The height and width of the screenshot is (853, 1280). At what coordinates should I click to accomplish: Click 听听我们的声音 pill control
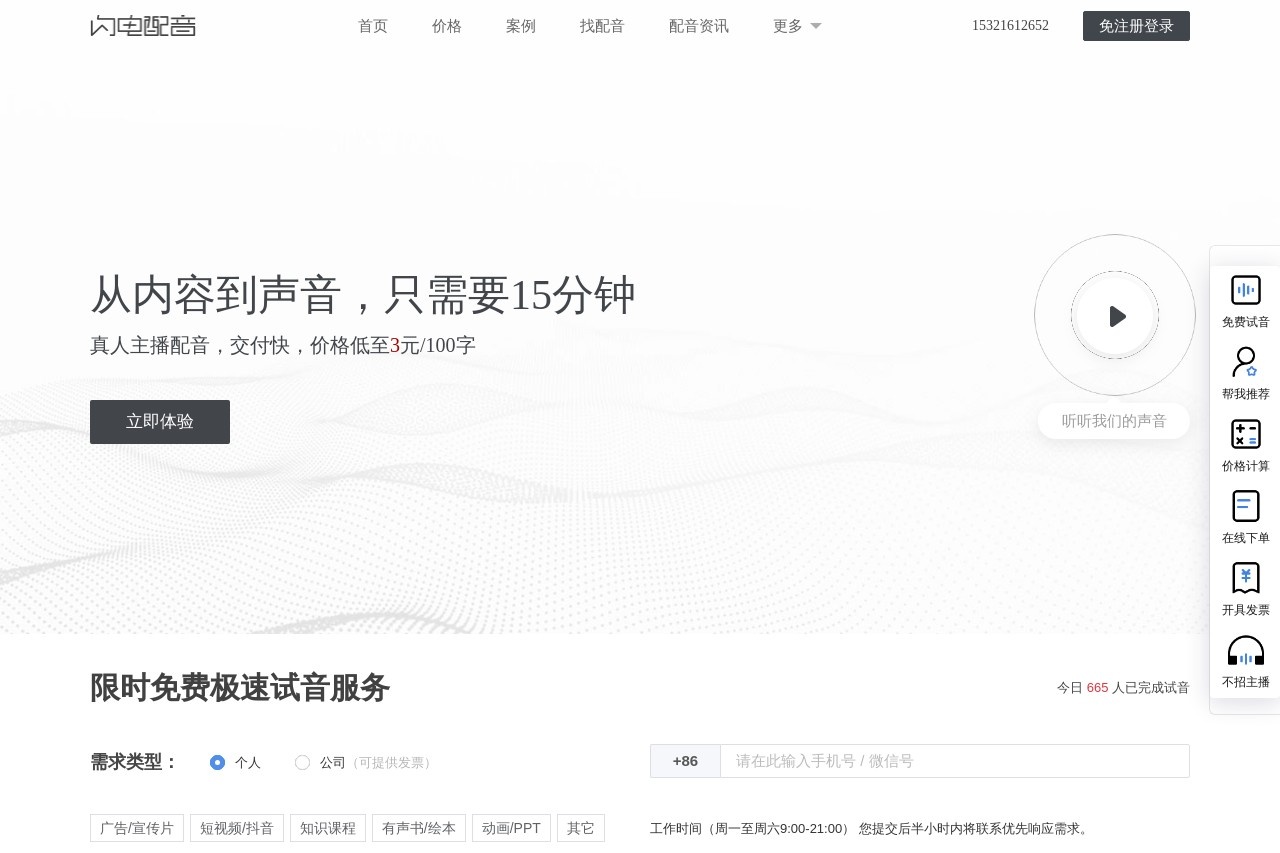click(x=1113, y=421)
